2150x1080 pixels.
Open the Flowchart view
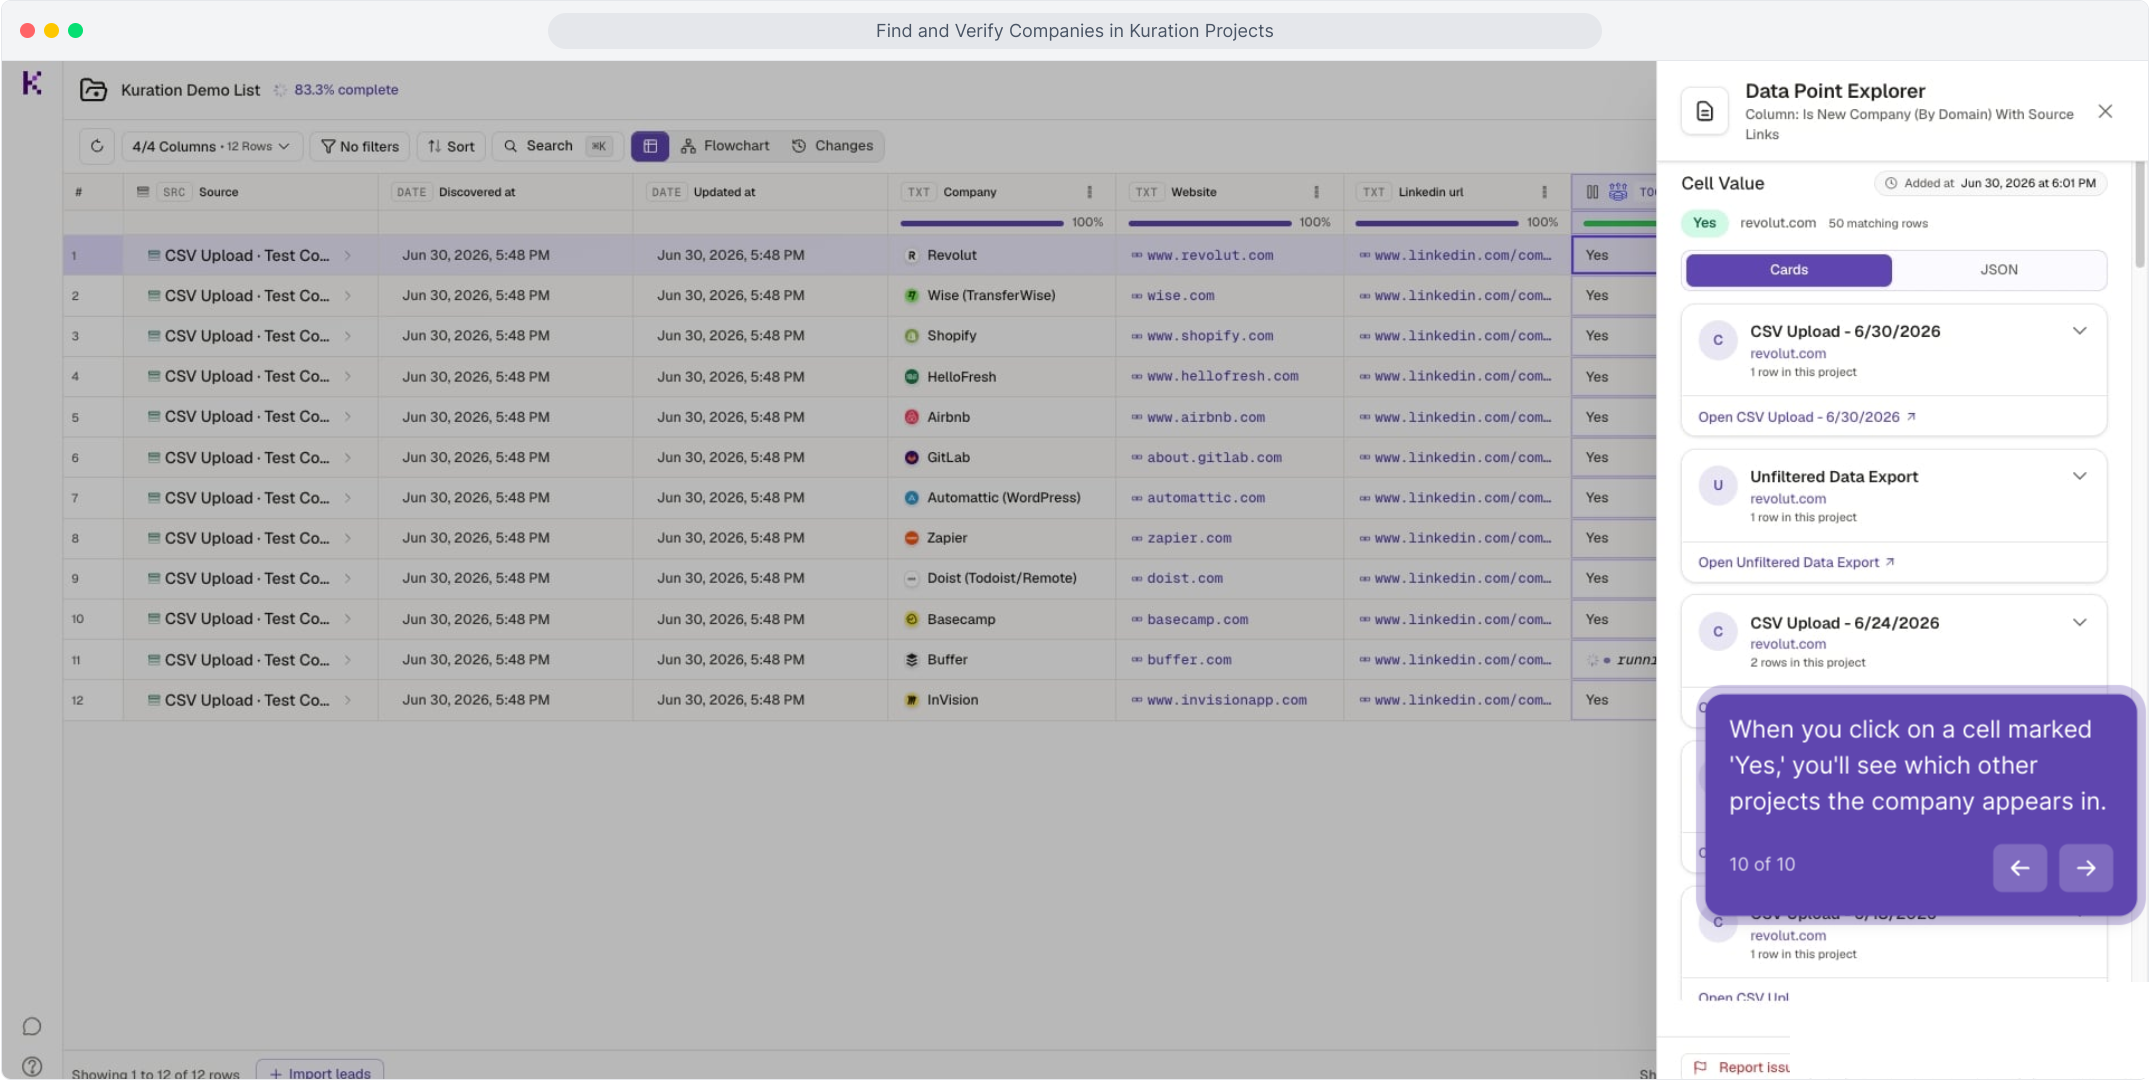click(x=725, y=146)
